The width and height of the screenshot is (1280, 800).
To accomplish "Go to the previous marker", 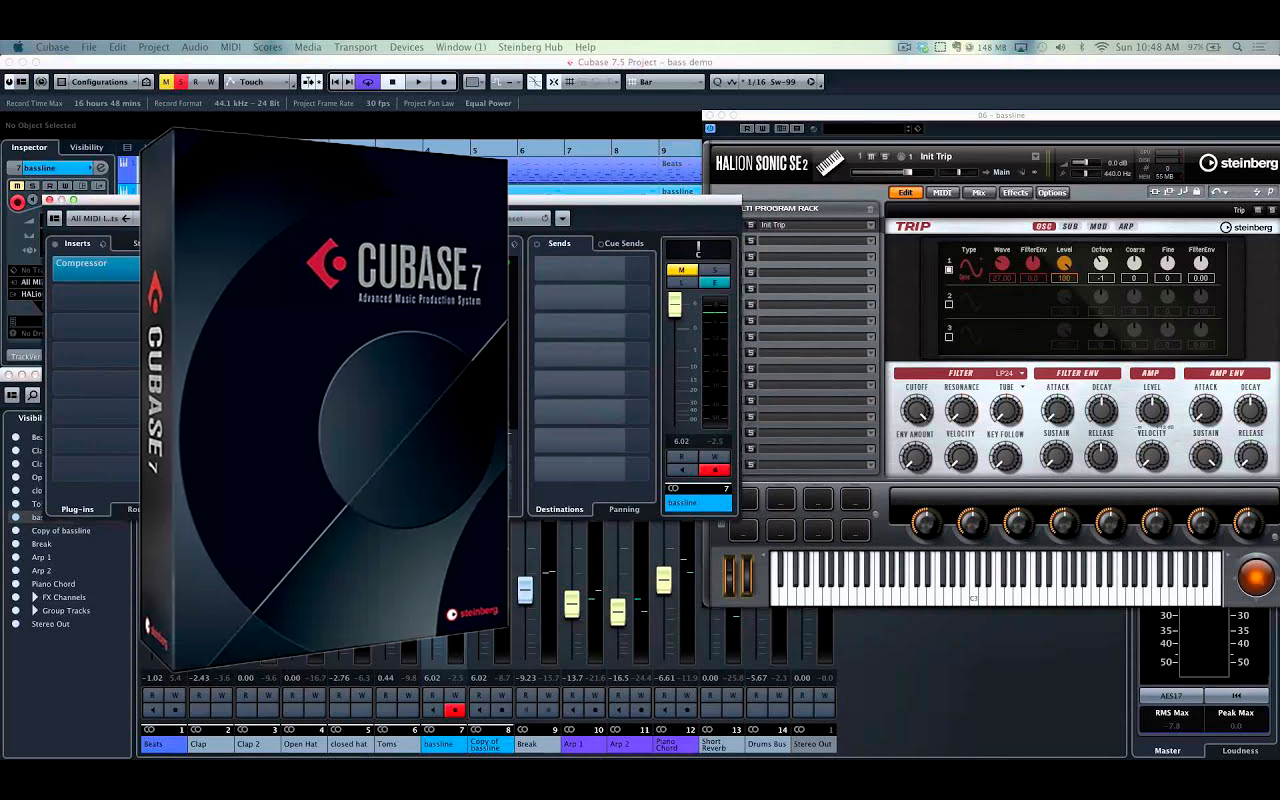I will coord(336,82).
